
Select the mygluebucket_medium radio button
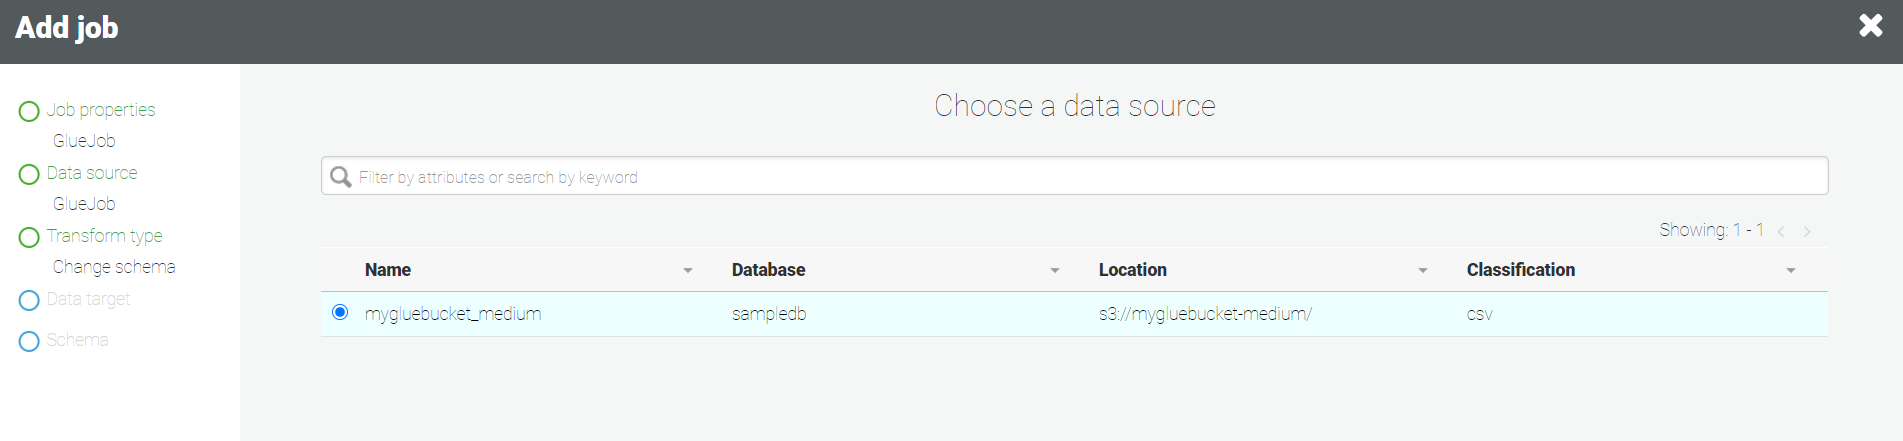(x=340, y=312)
